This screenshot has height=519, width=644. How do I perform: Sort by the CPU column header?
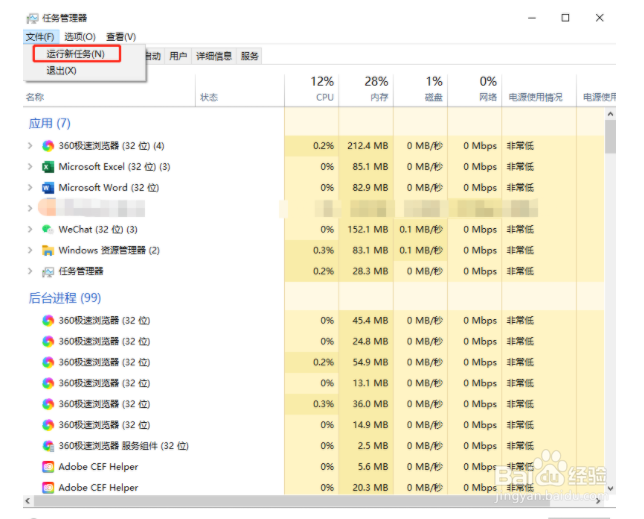click(x=312, y=90)
